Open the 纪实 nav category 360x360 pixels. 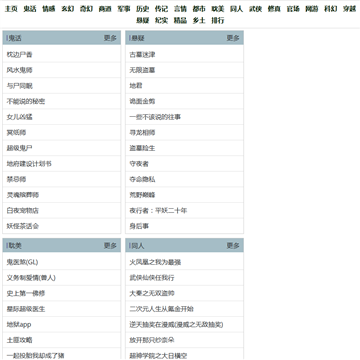click(161, 20)
